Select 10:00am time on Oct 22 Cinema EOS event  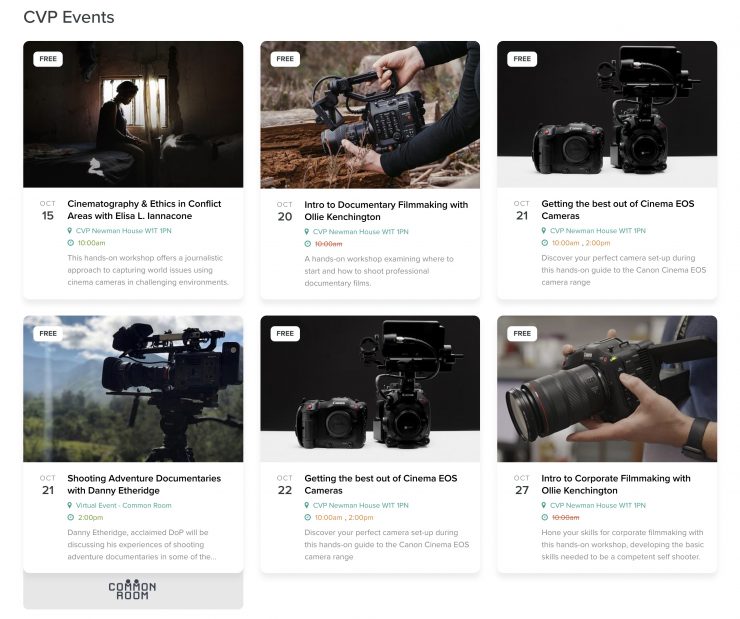tap(328, 518)
